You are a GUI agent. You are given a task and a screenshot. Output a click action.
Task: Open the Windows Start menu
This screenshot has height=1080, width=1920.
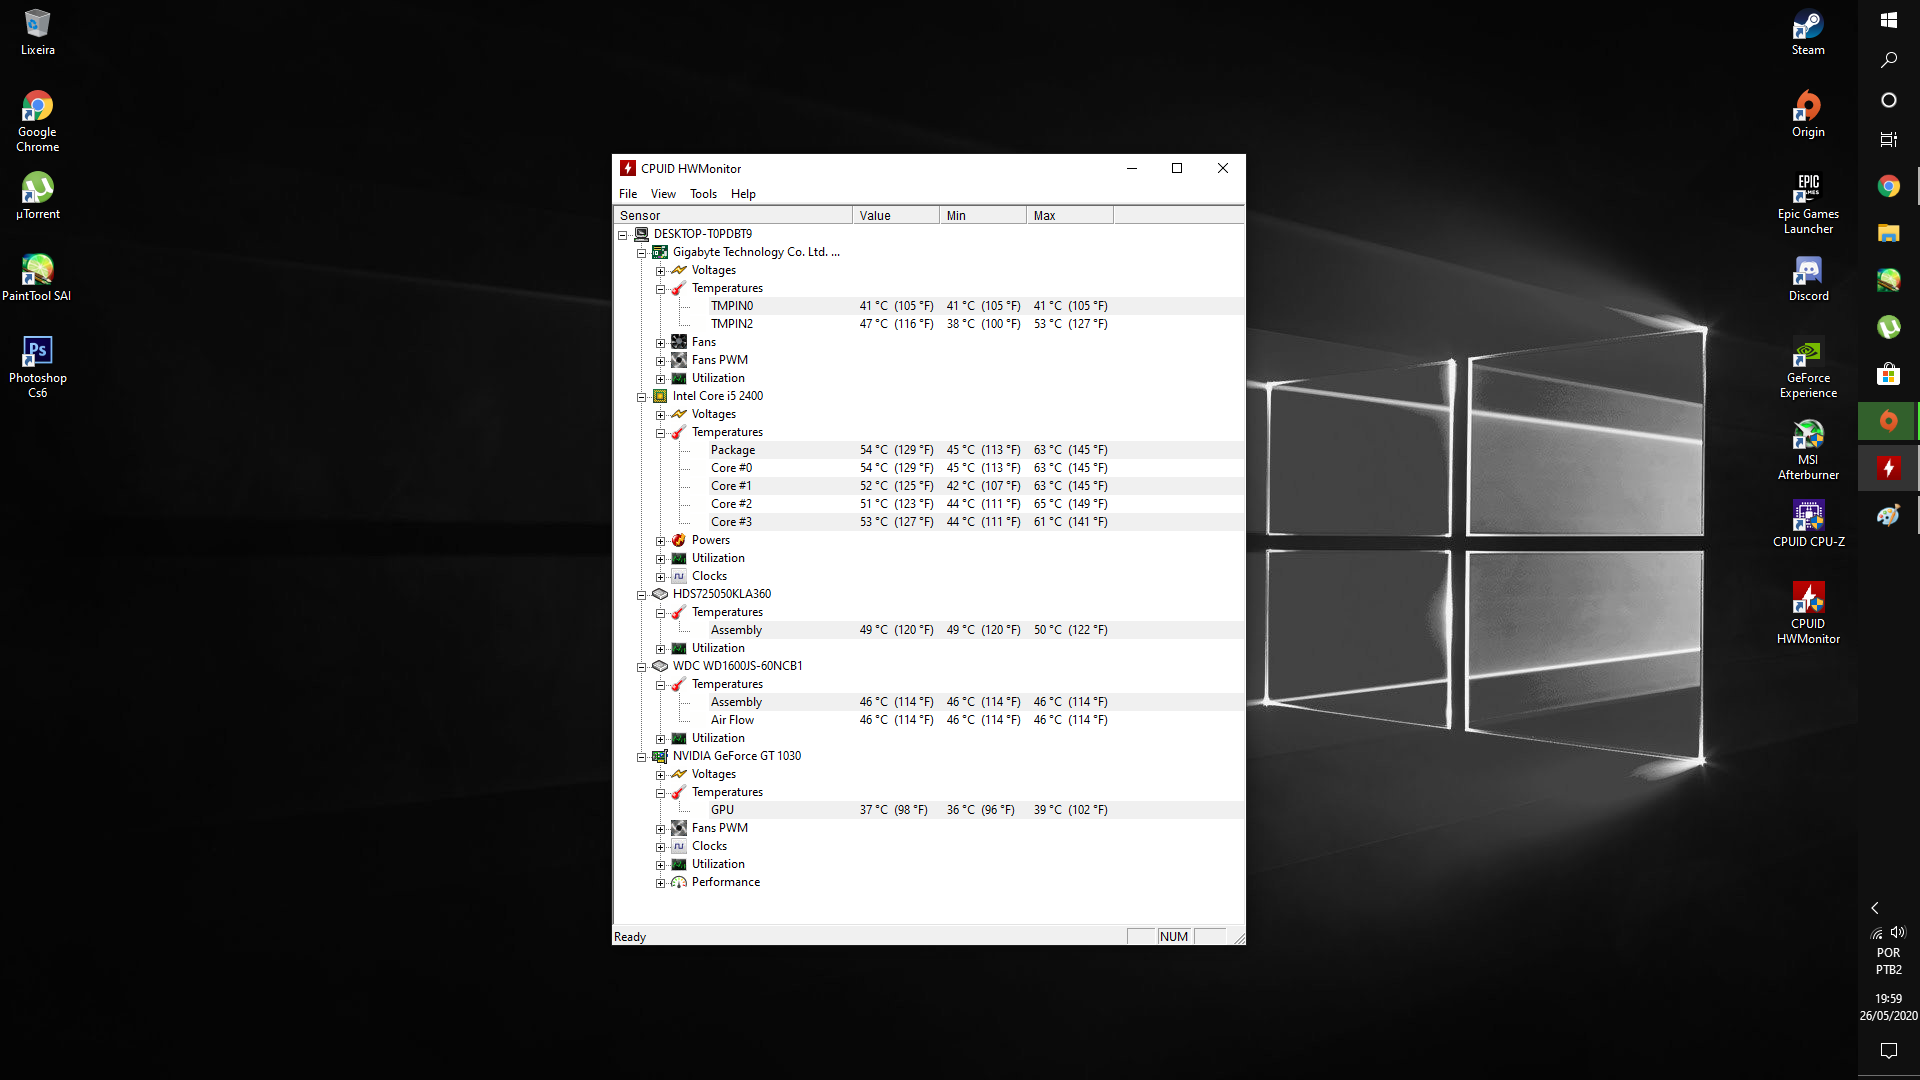click(x=1888, y=20)
